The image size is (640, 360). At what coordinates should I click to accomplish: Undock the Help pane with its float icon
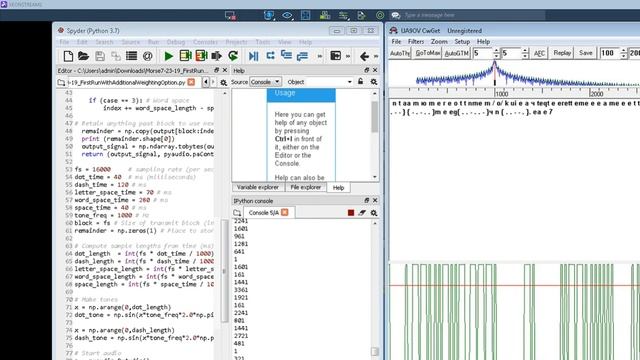[x=366, y=70]
